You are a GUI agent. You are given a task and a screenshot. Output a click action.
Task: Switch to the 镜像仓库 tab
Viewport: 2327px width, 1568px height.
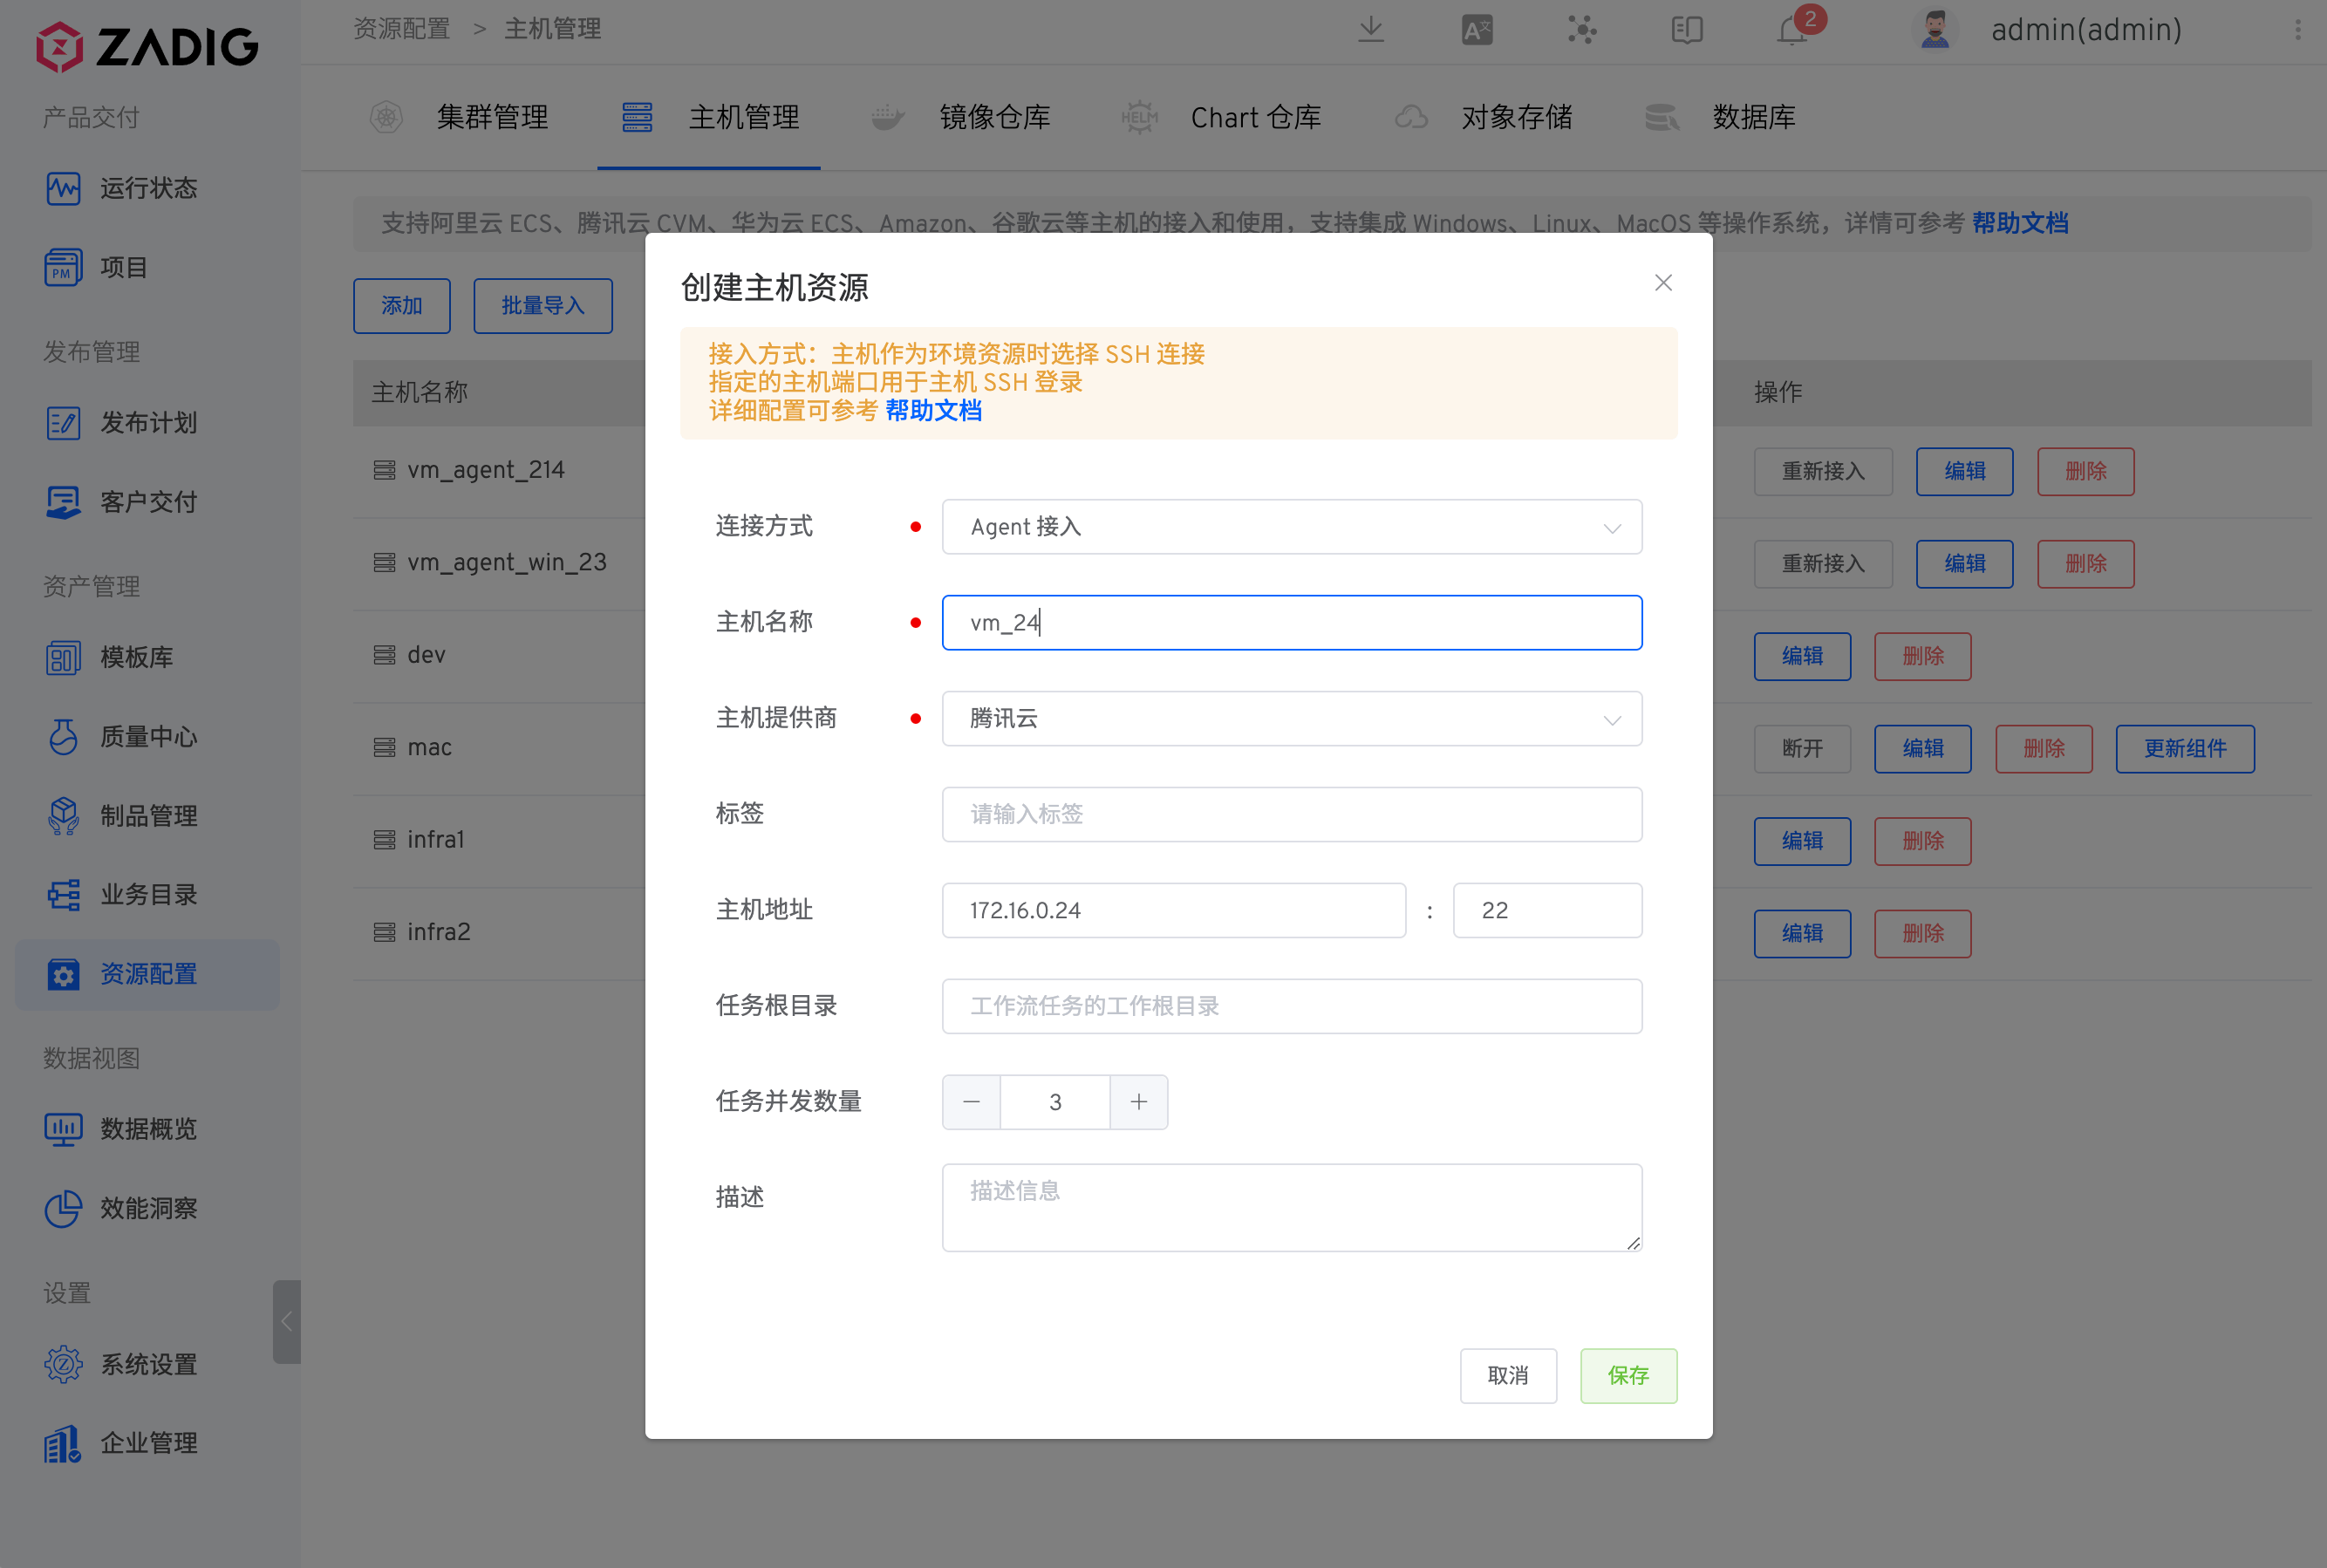(995, 117)
